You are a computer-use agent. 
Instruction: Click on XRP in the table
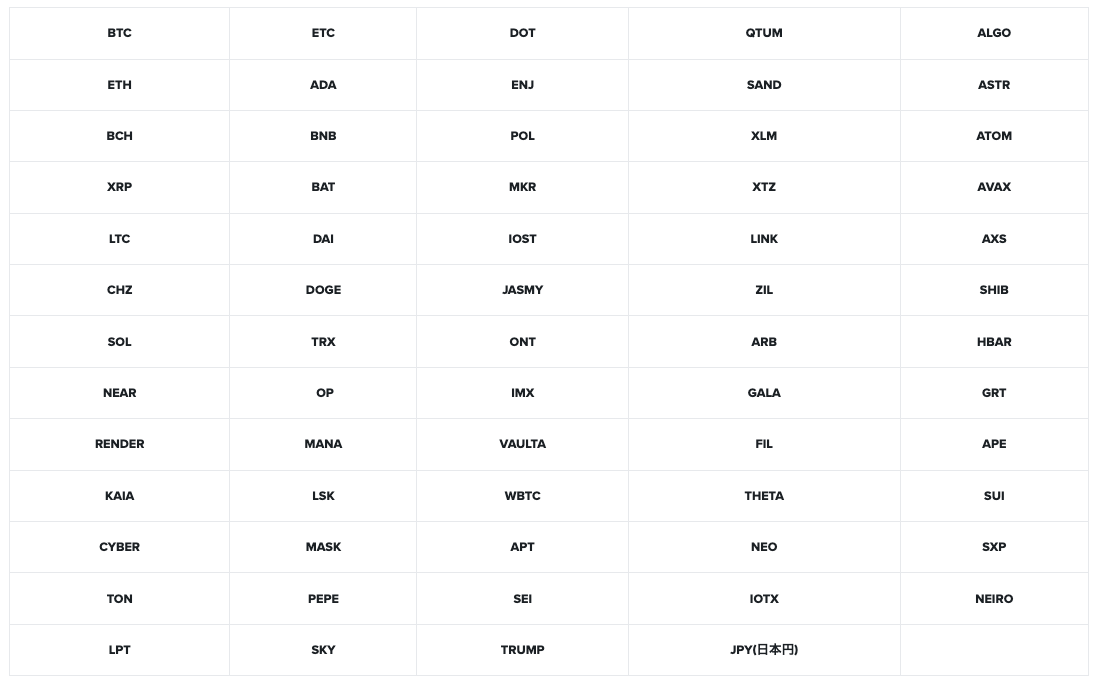coord(119,187)
